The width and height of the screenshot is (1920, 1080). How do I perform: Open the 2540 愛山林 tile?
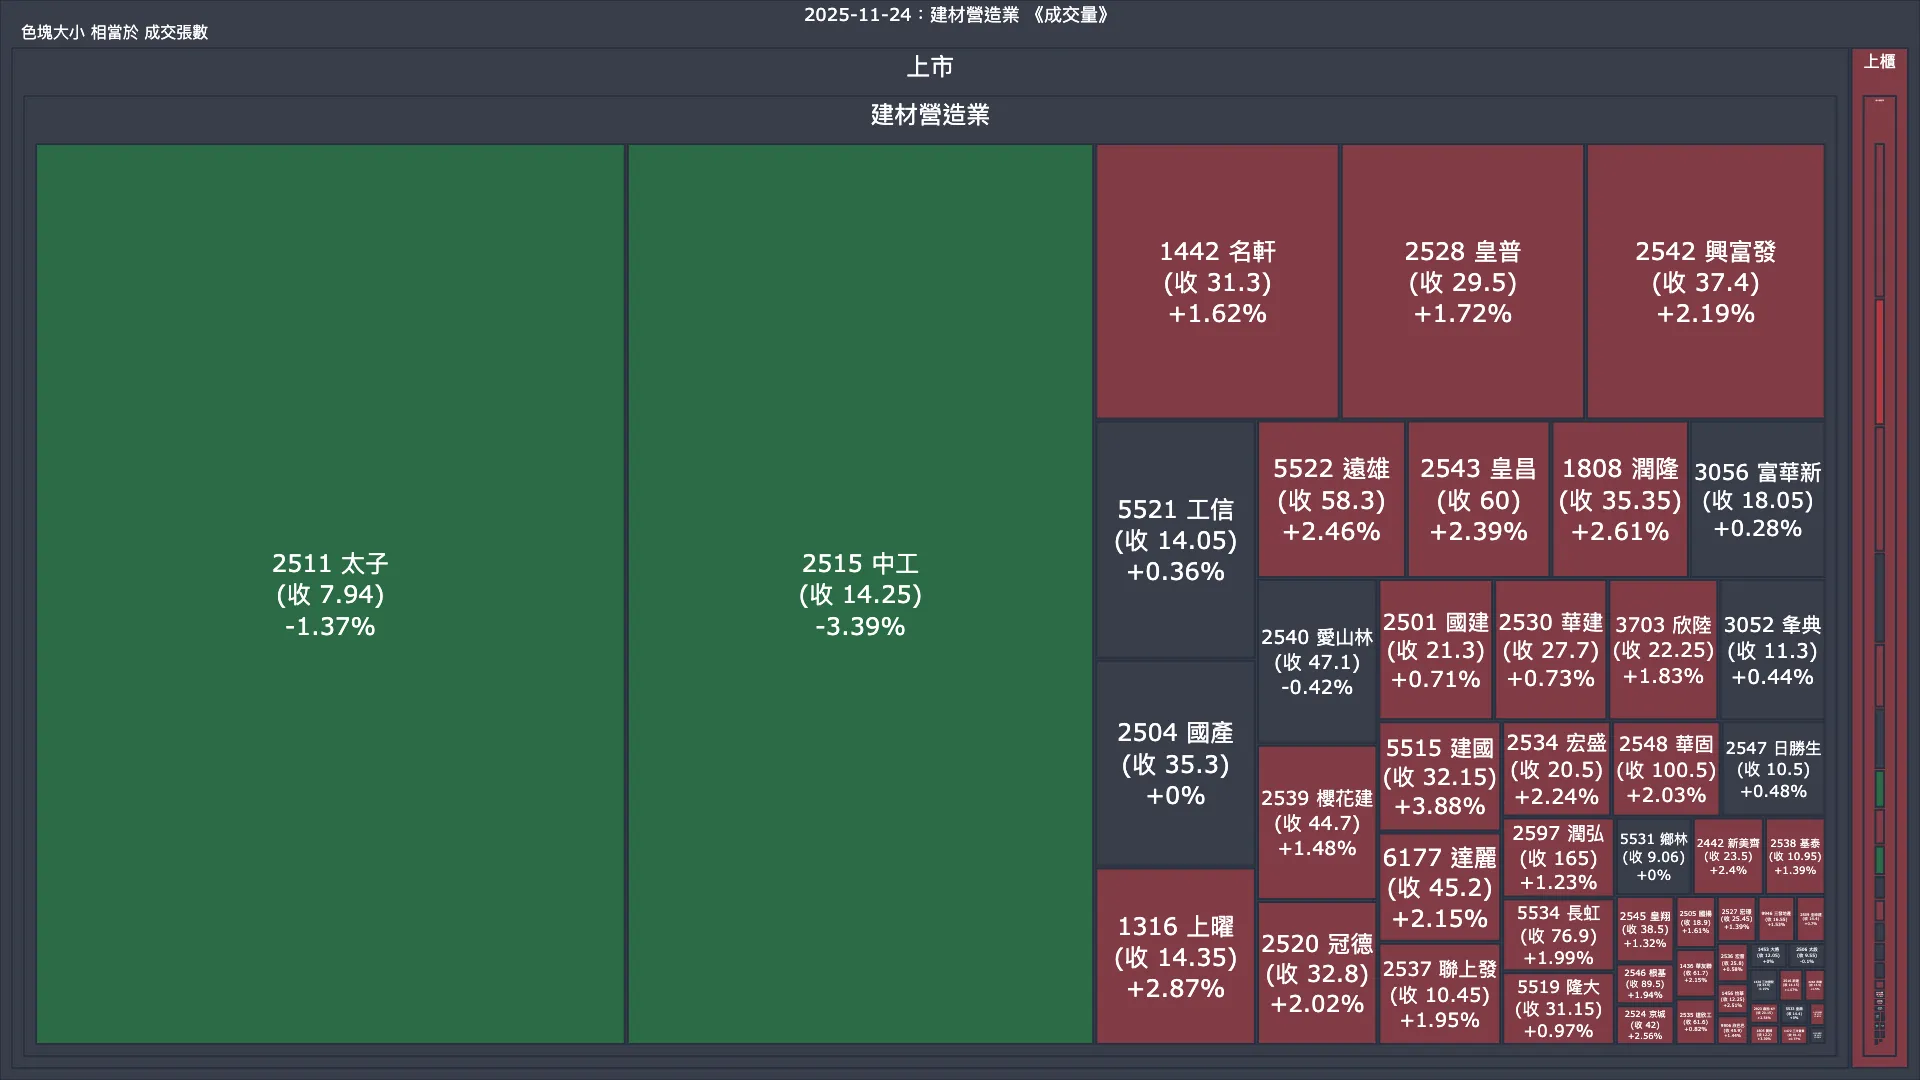pyautogui.click(x=1316, y=662)
